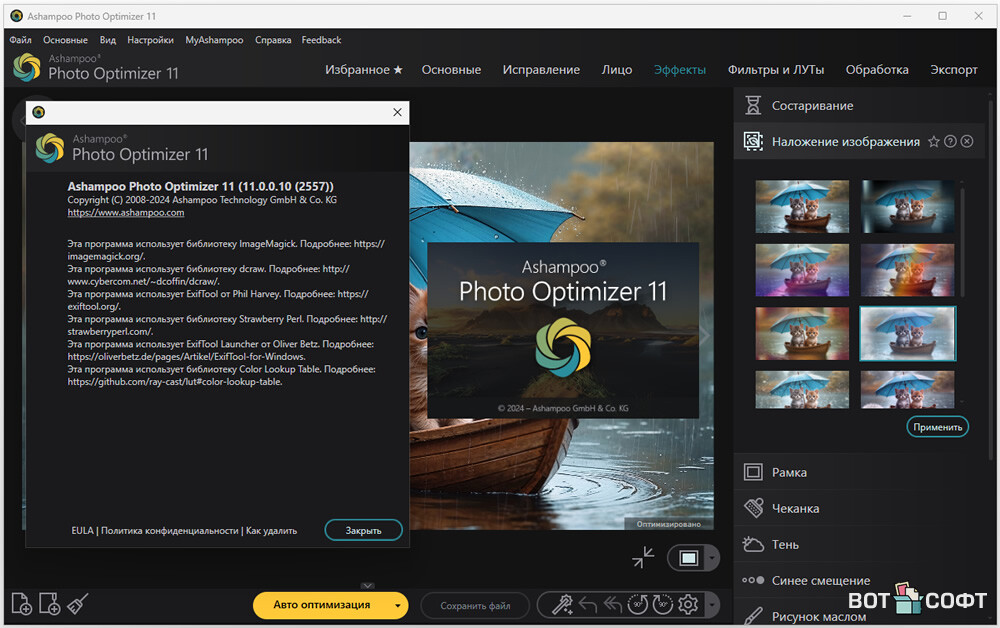Screen dimensions: 1000x628
Task: Select the purple-pink overlay thumbnail
Action: point(802,270)
